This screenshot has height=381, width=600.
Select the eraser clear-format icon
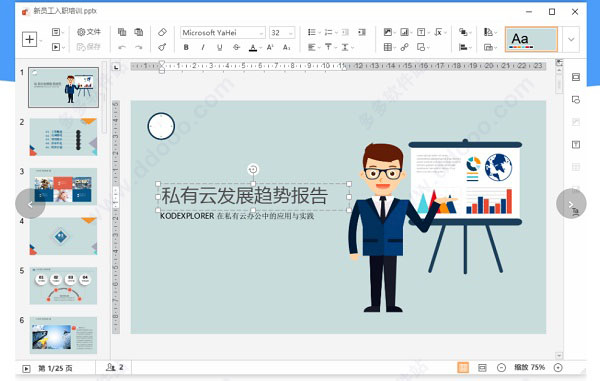(162, 32)
